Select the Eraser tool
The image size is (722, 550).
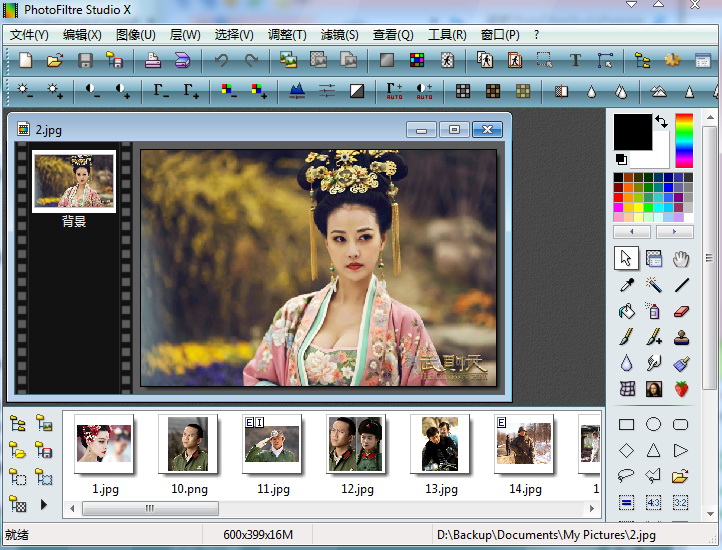coord(681,311)
